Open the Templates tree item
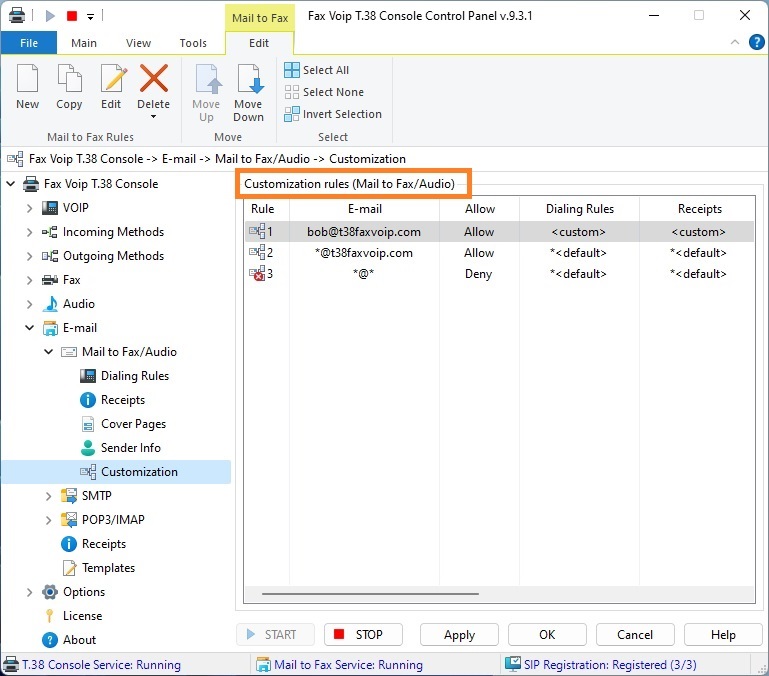 tap(108, 568)
